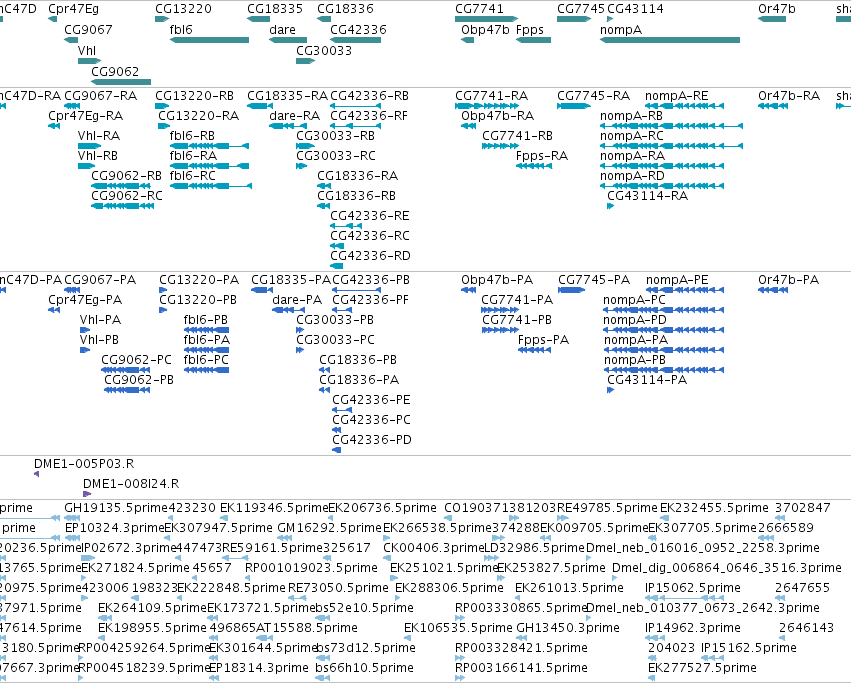Click the Vhl gene label
The width and height of the screenshot is (851, 683).
click(87, 50)
